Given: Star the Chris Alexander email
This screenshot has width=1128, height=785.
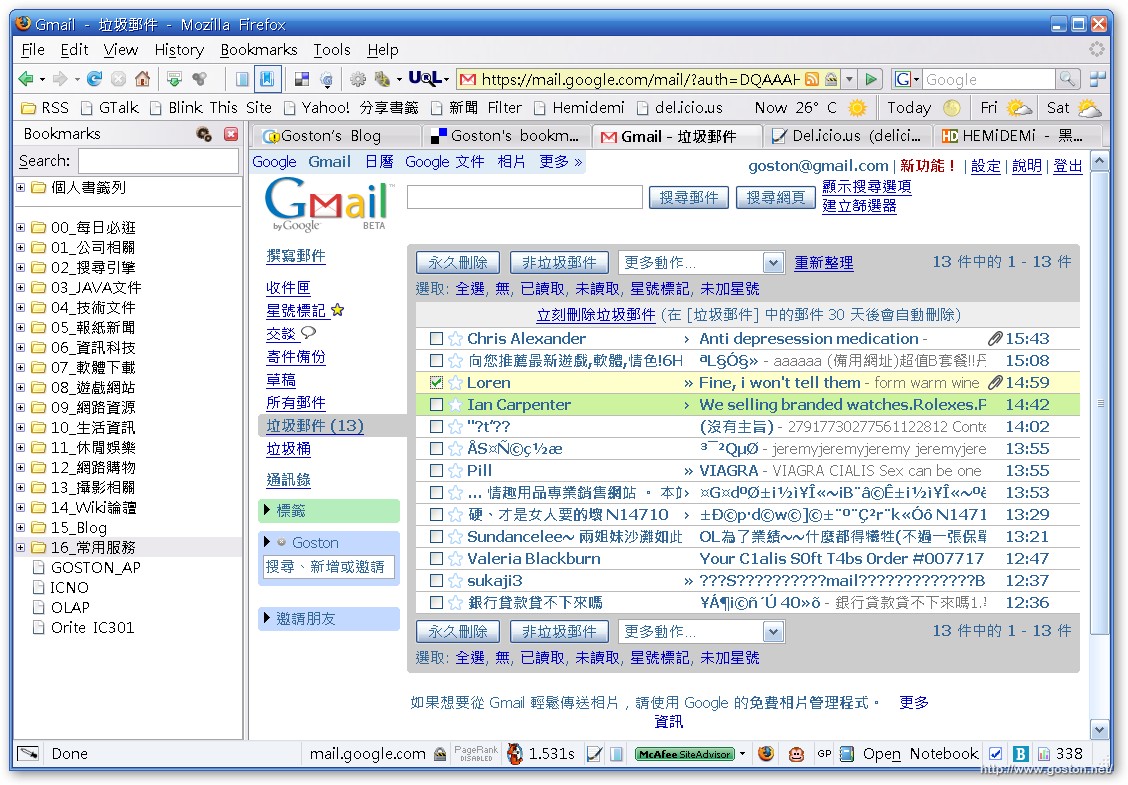Looking at the screenshot, I should click(455, 339).
